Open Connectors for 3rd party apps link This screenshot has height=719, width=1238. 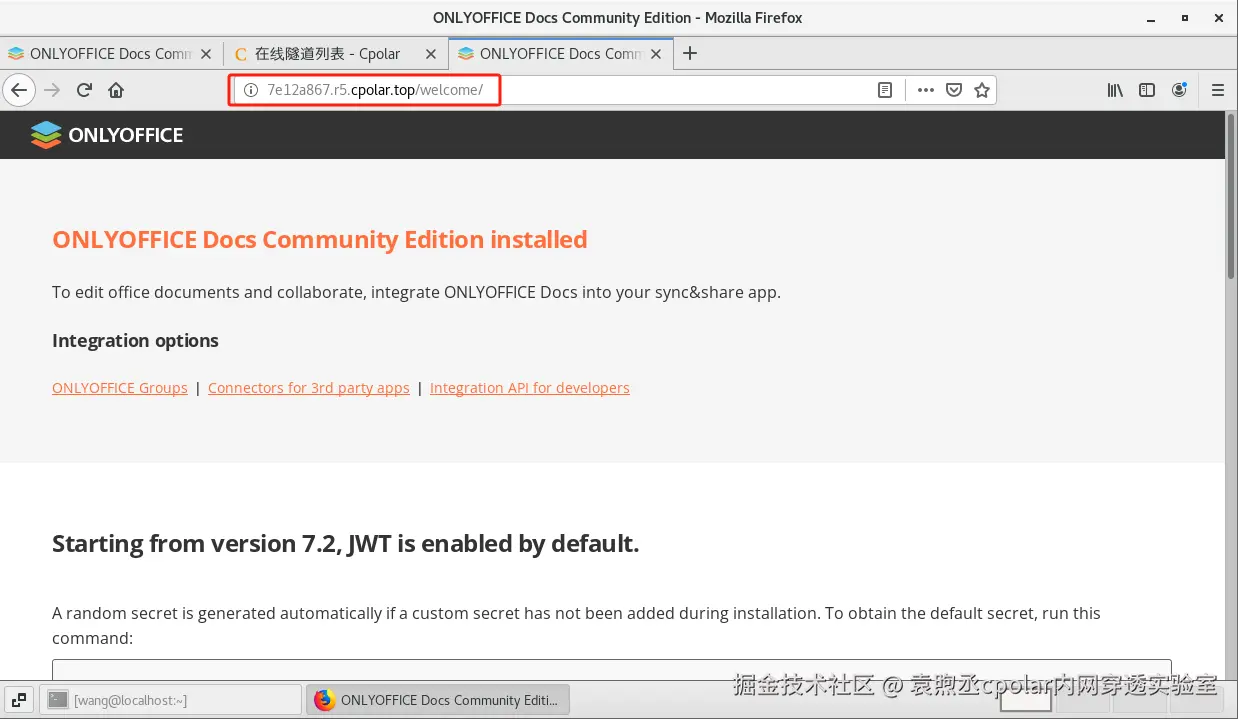pos(309,388)
